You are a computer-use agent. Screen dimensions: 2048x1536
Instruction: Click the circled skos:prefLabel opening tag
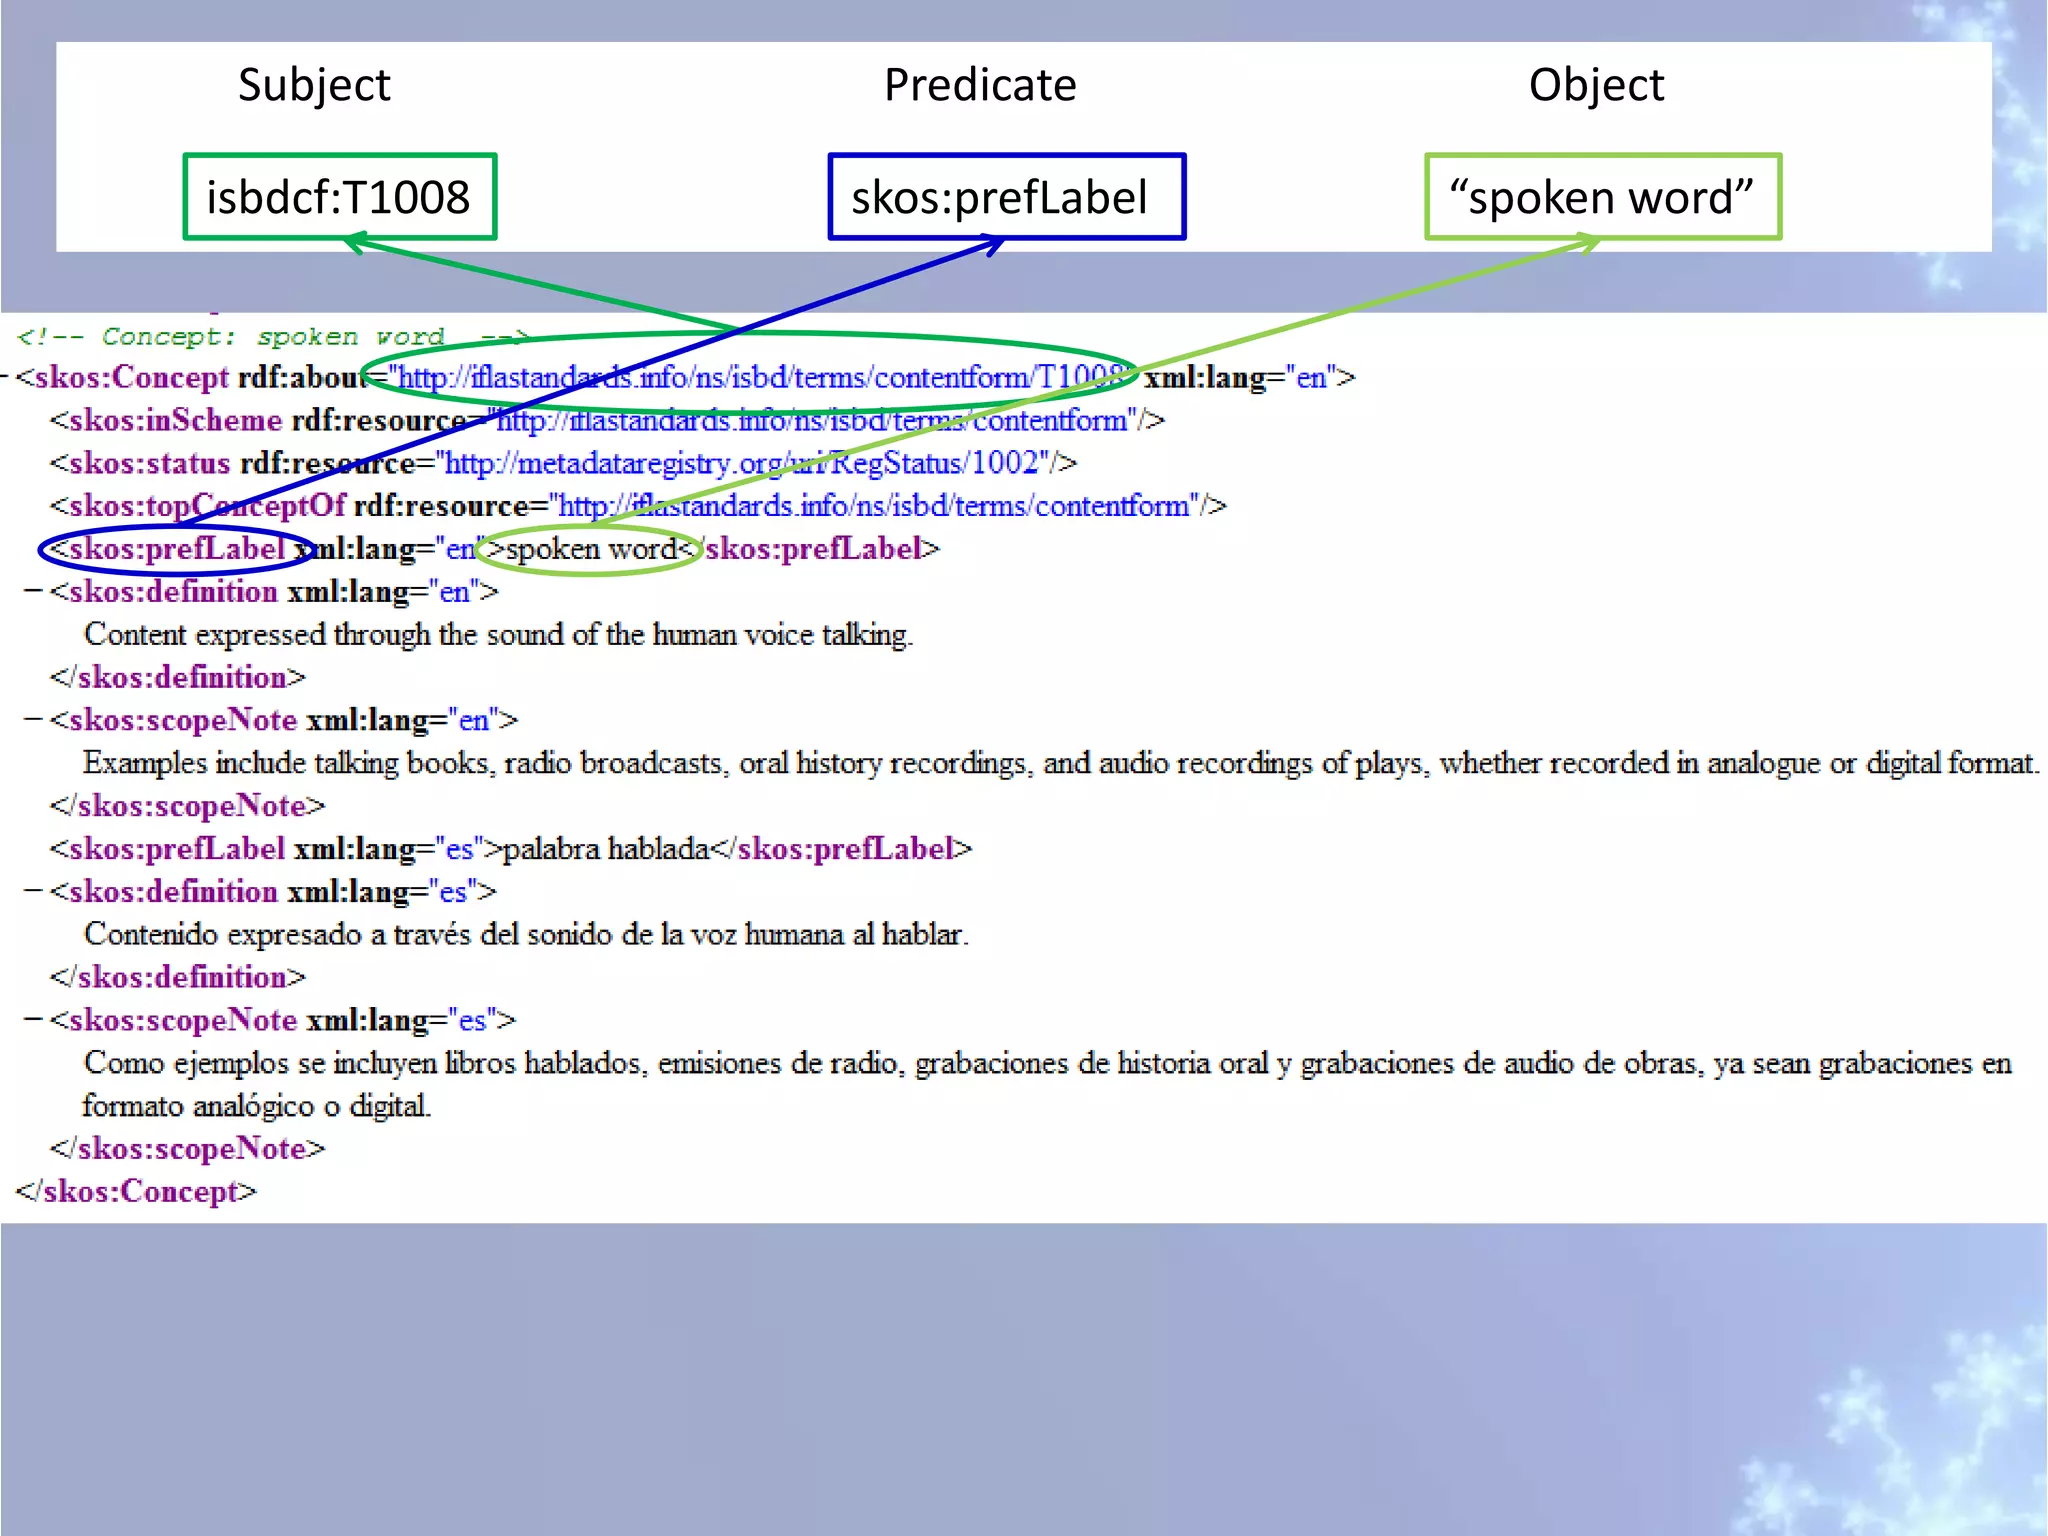170,549
